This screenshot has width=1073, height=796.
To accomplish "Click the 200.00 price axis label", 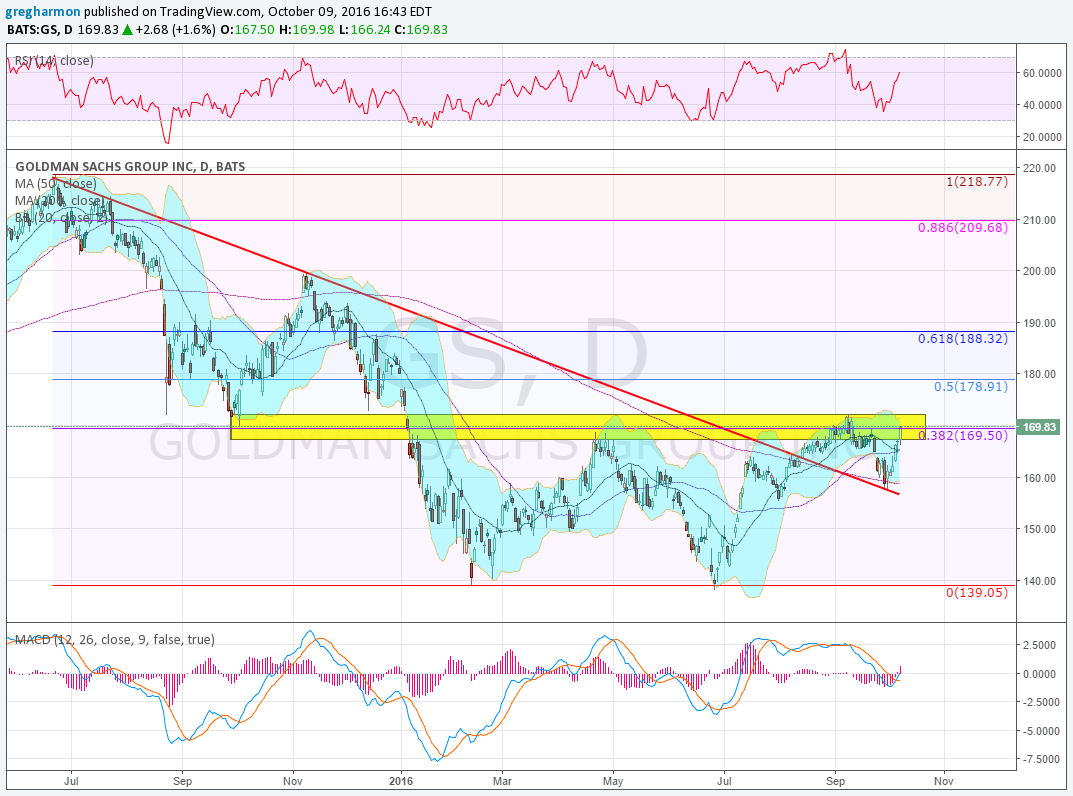I will tap(1039, 271).
